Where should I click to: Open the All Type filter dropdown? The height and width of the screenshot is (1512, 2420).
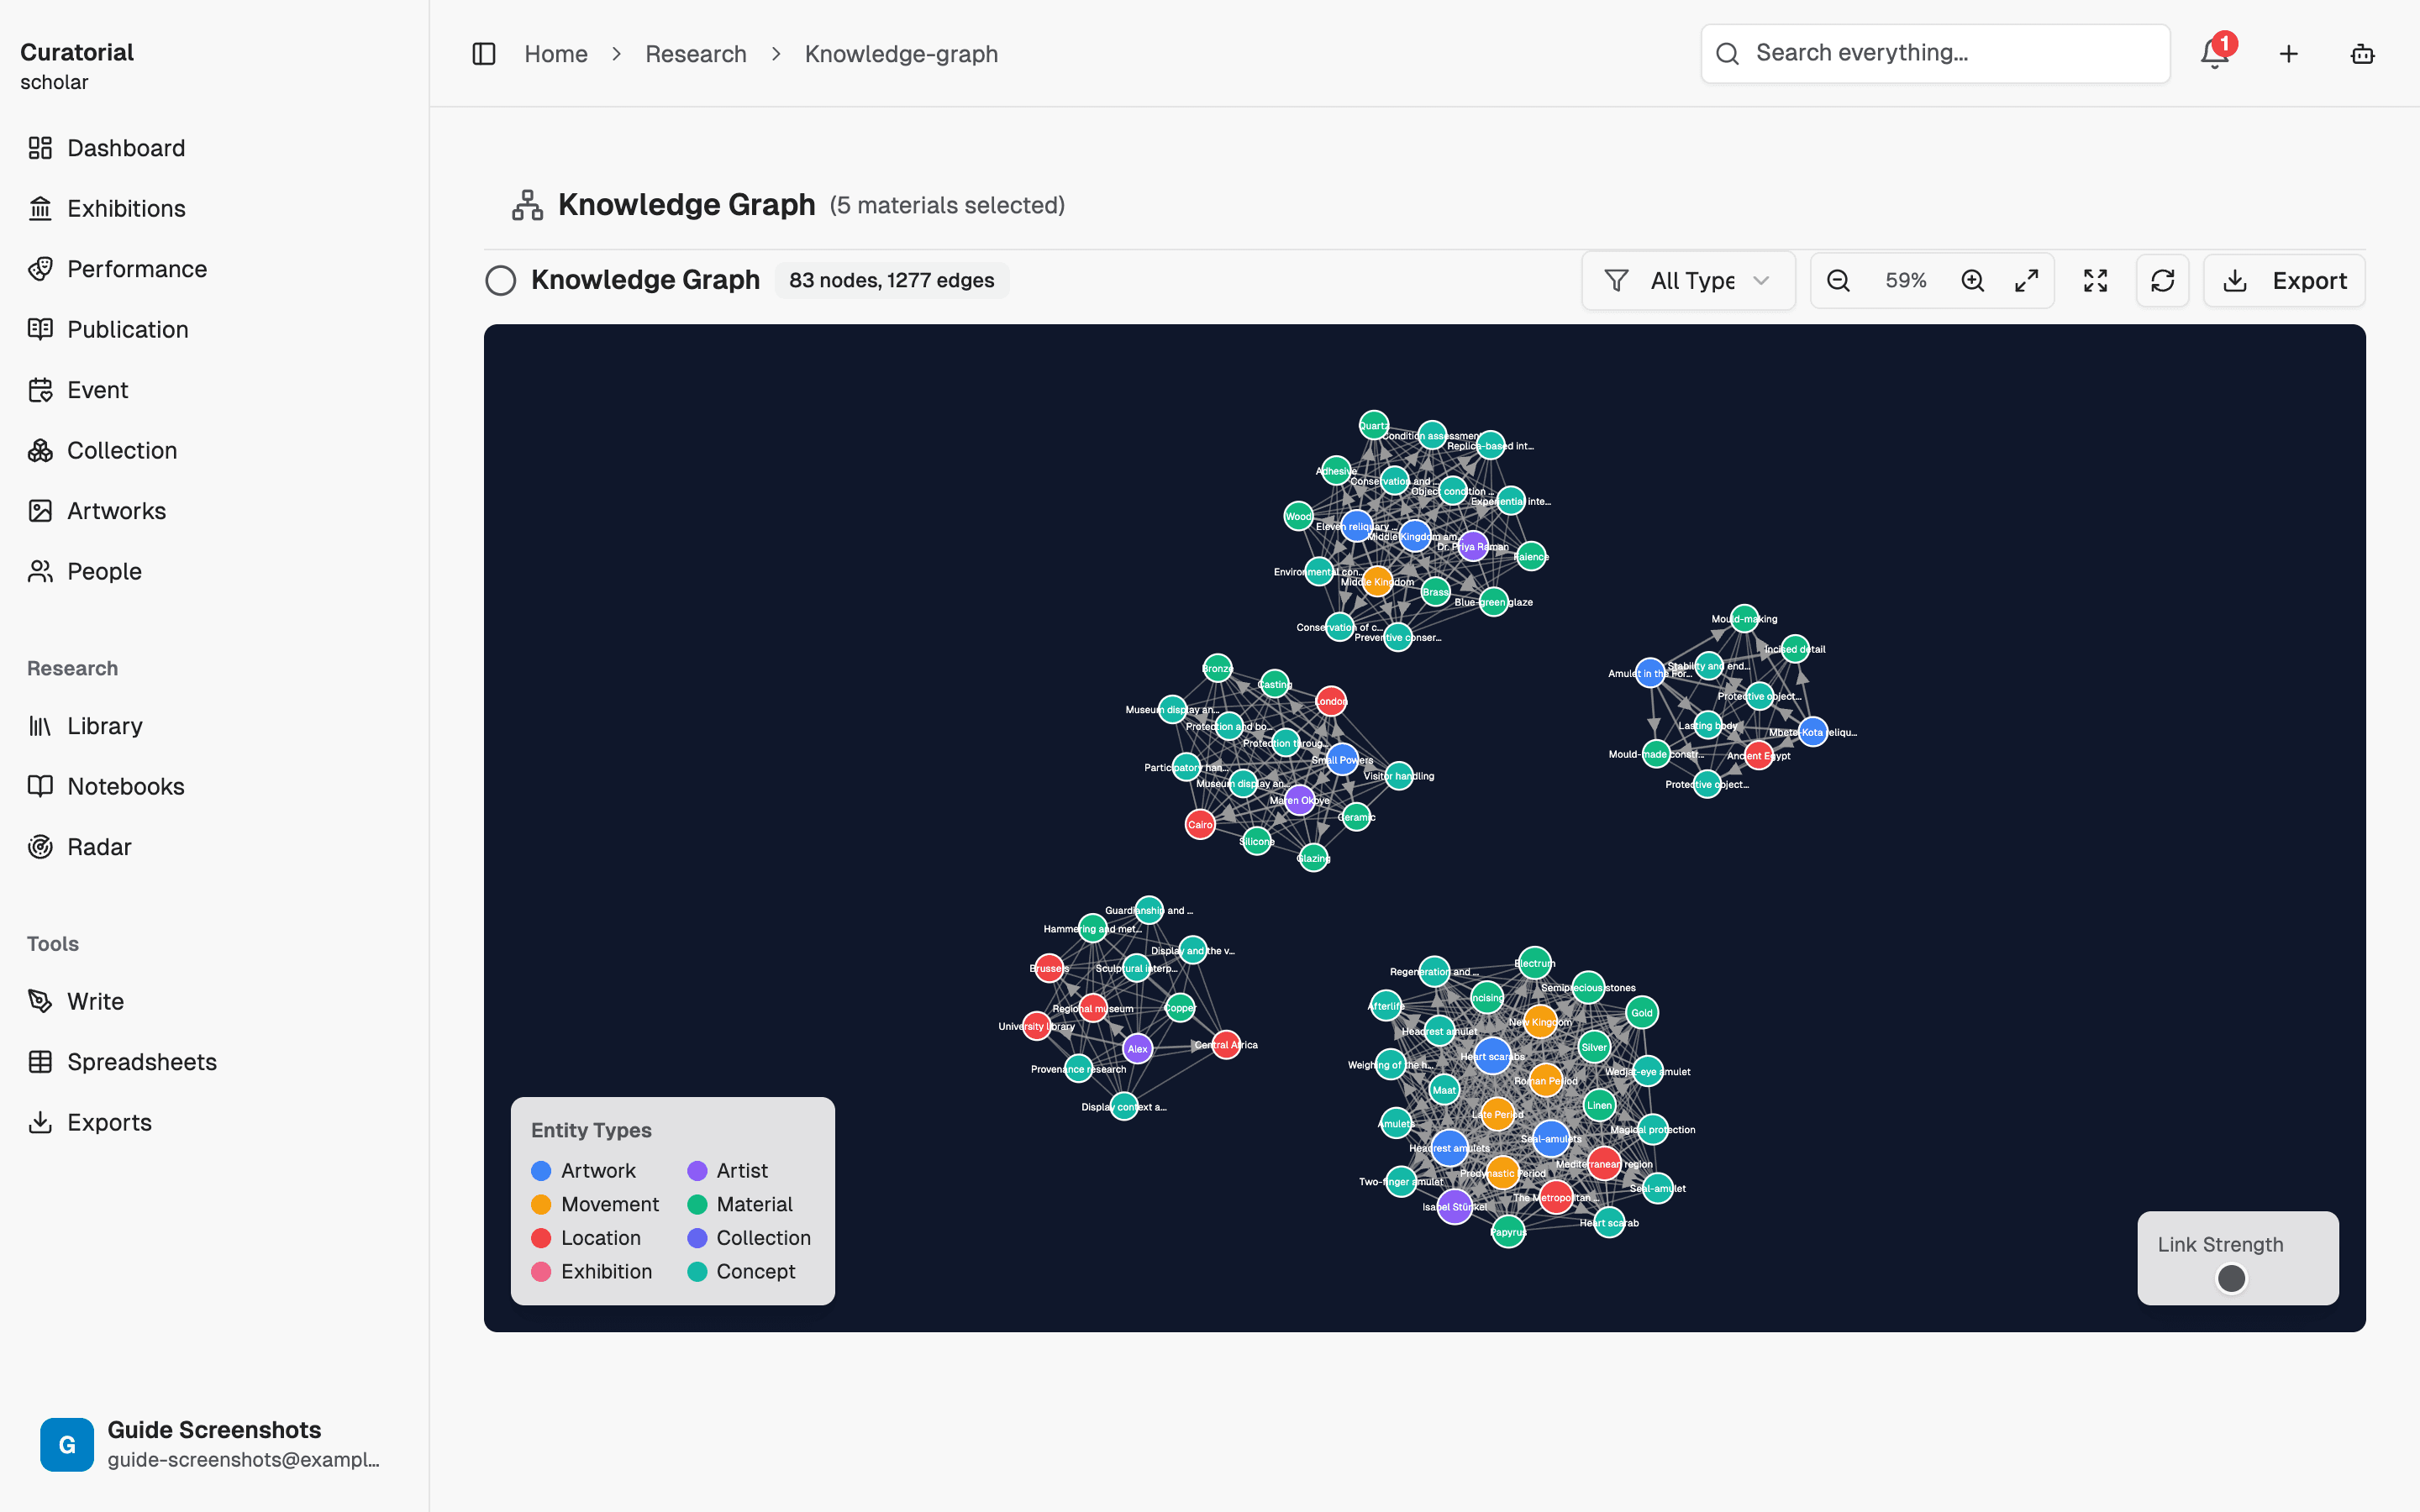coord(1688,281)
